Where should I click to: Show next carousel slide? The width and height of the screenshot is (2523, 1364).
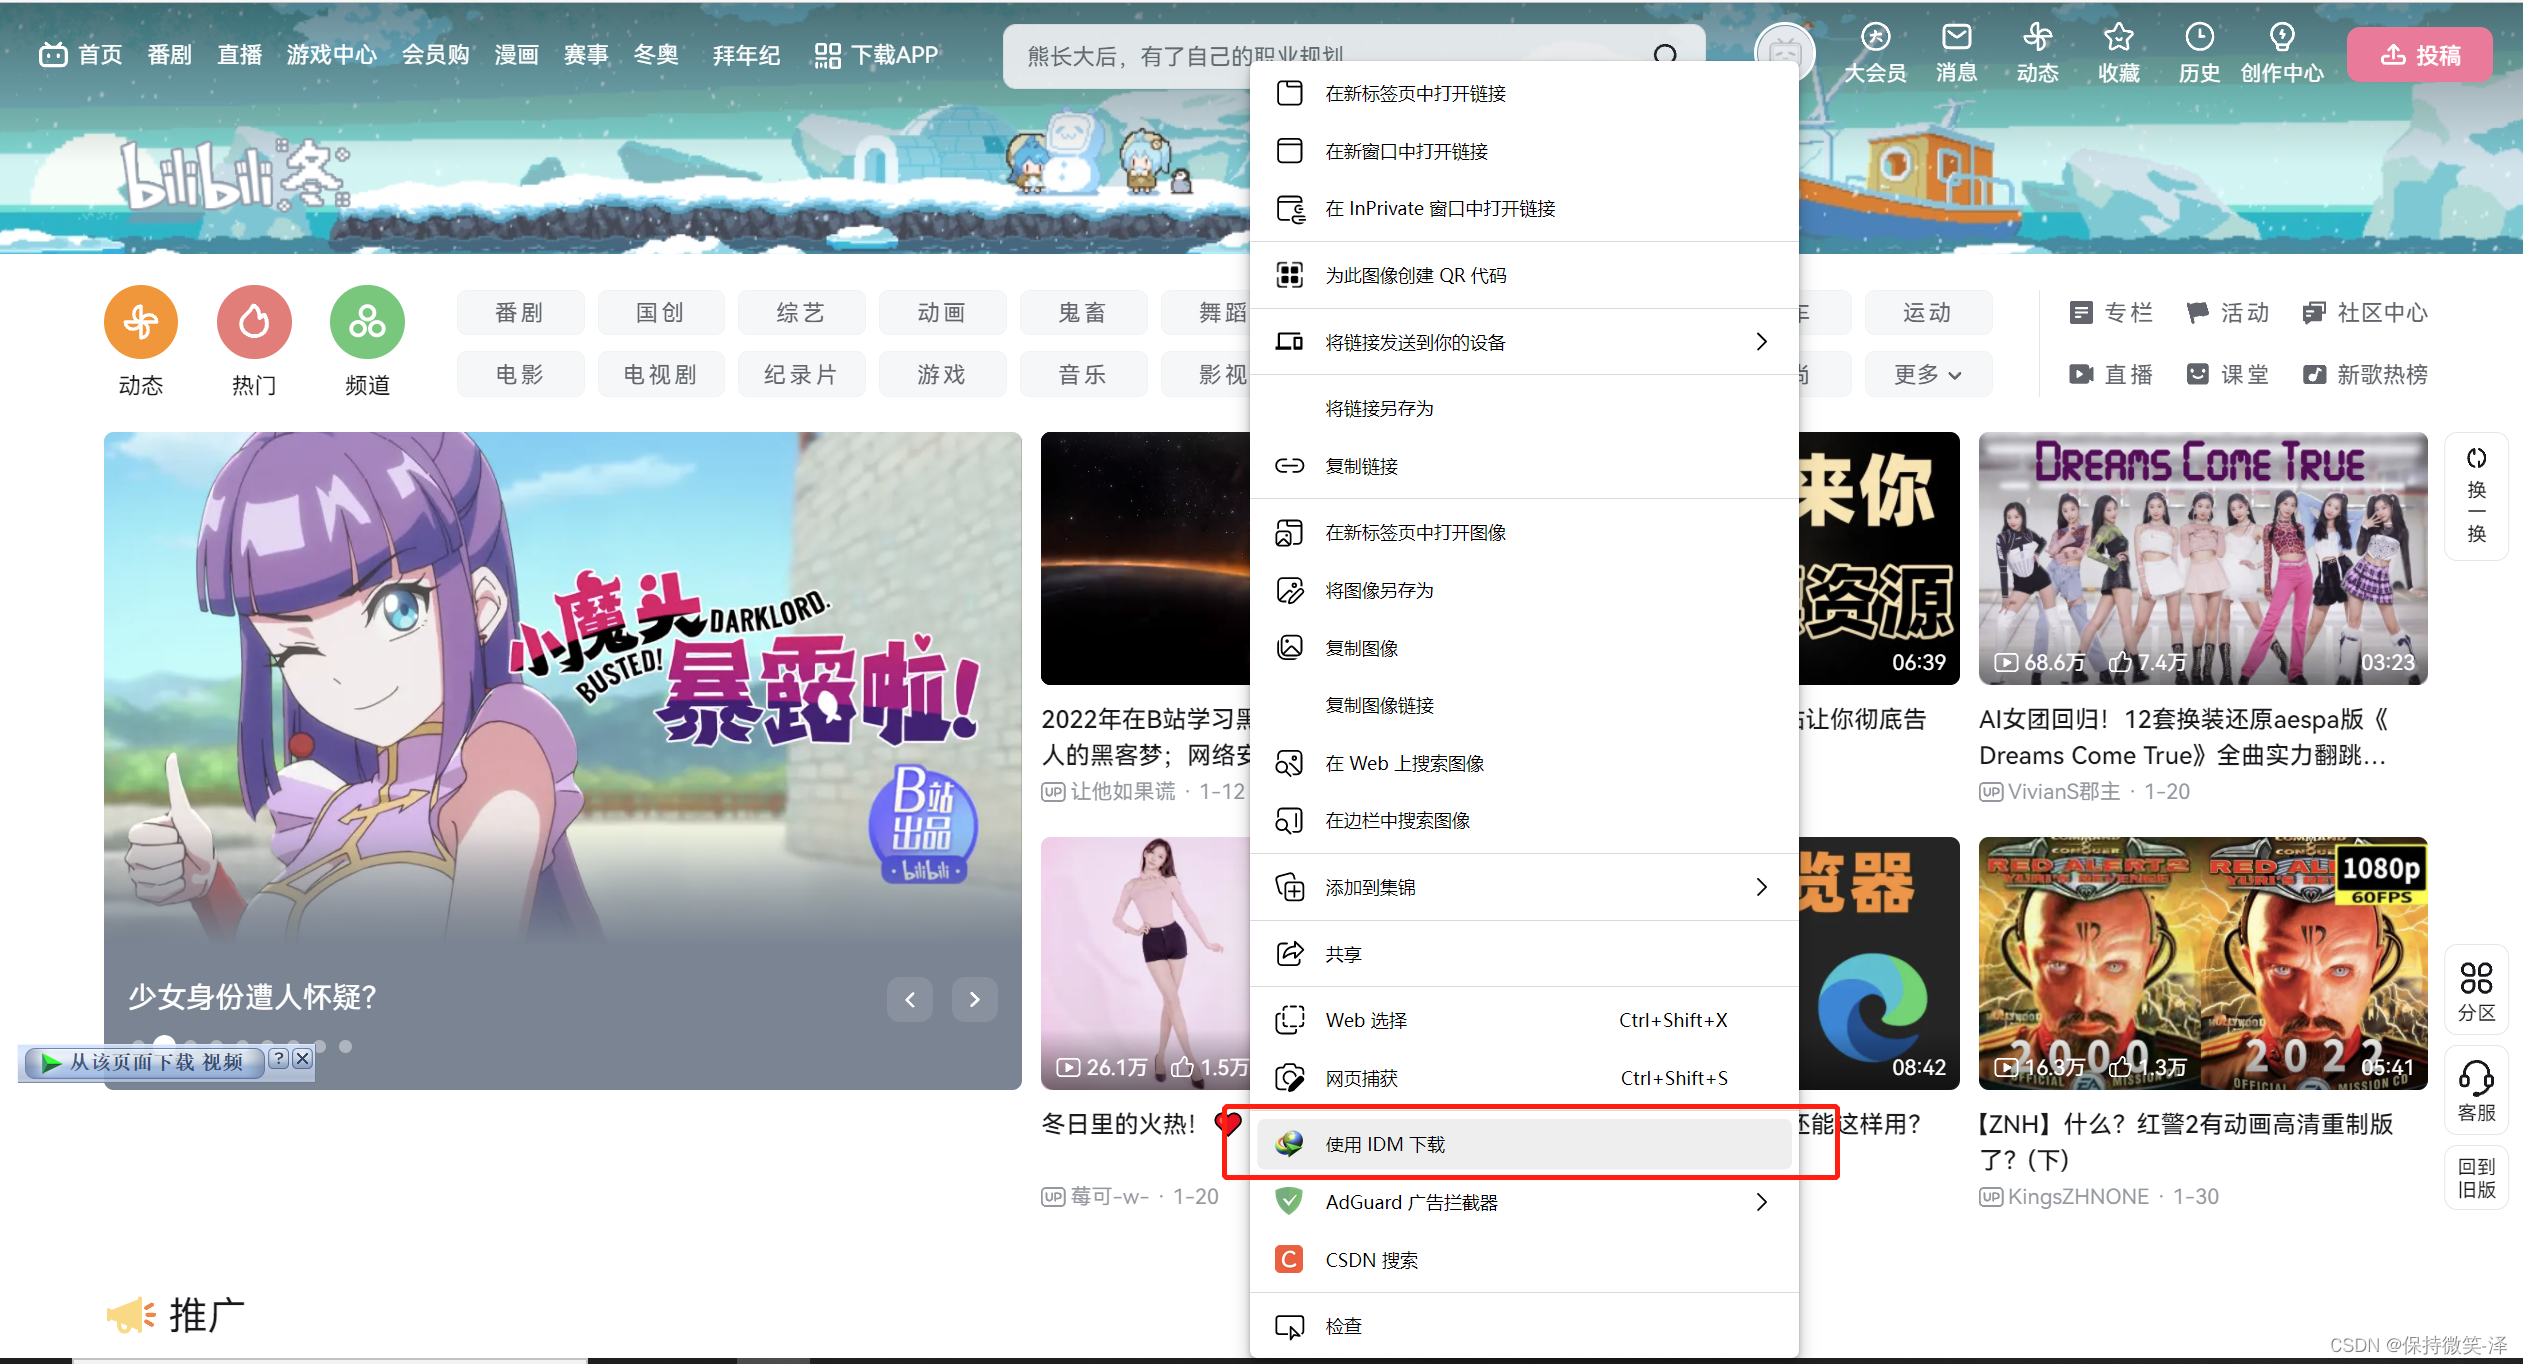point(975,999)
